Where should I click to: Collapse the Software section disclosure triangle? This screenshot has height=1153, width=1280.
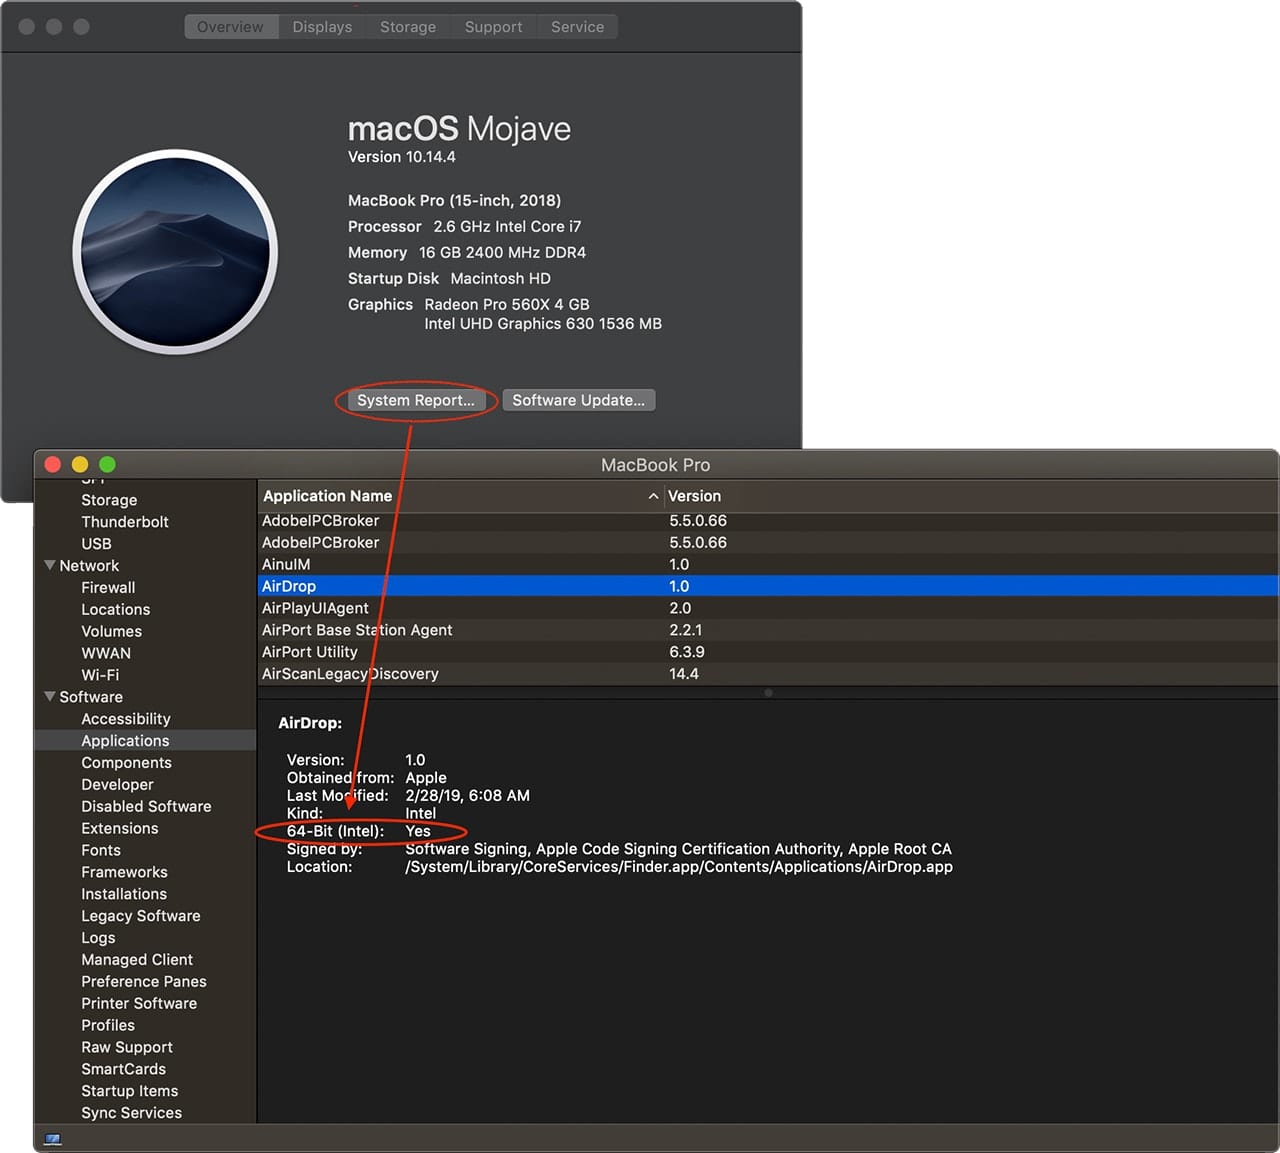(x=50, y=697)
